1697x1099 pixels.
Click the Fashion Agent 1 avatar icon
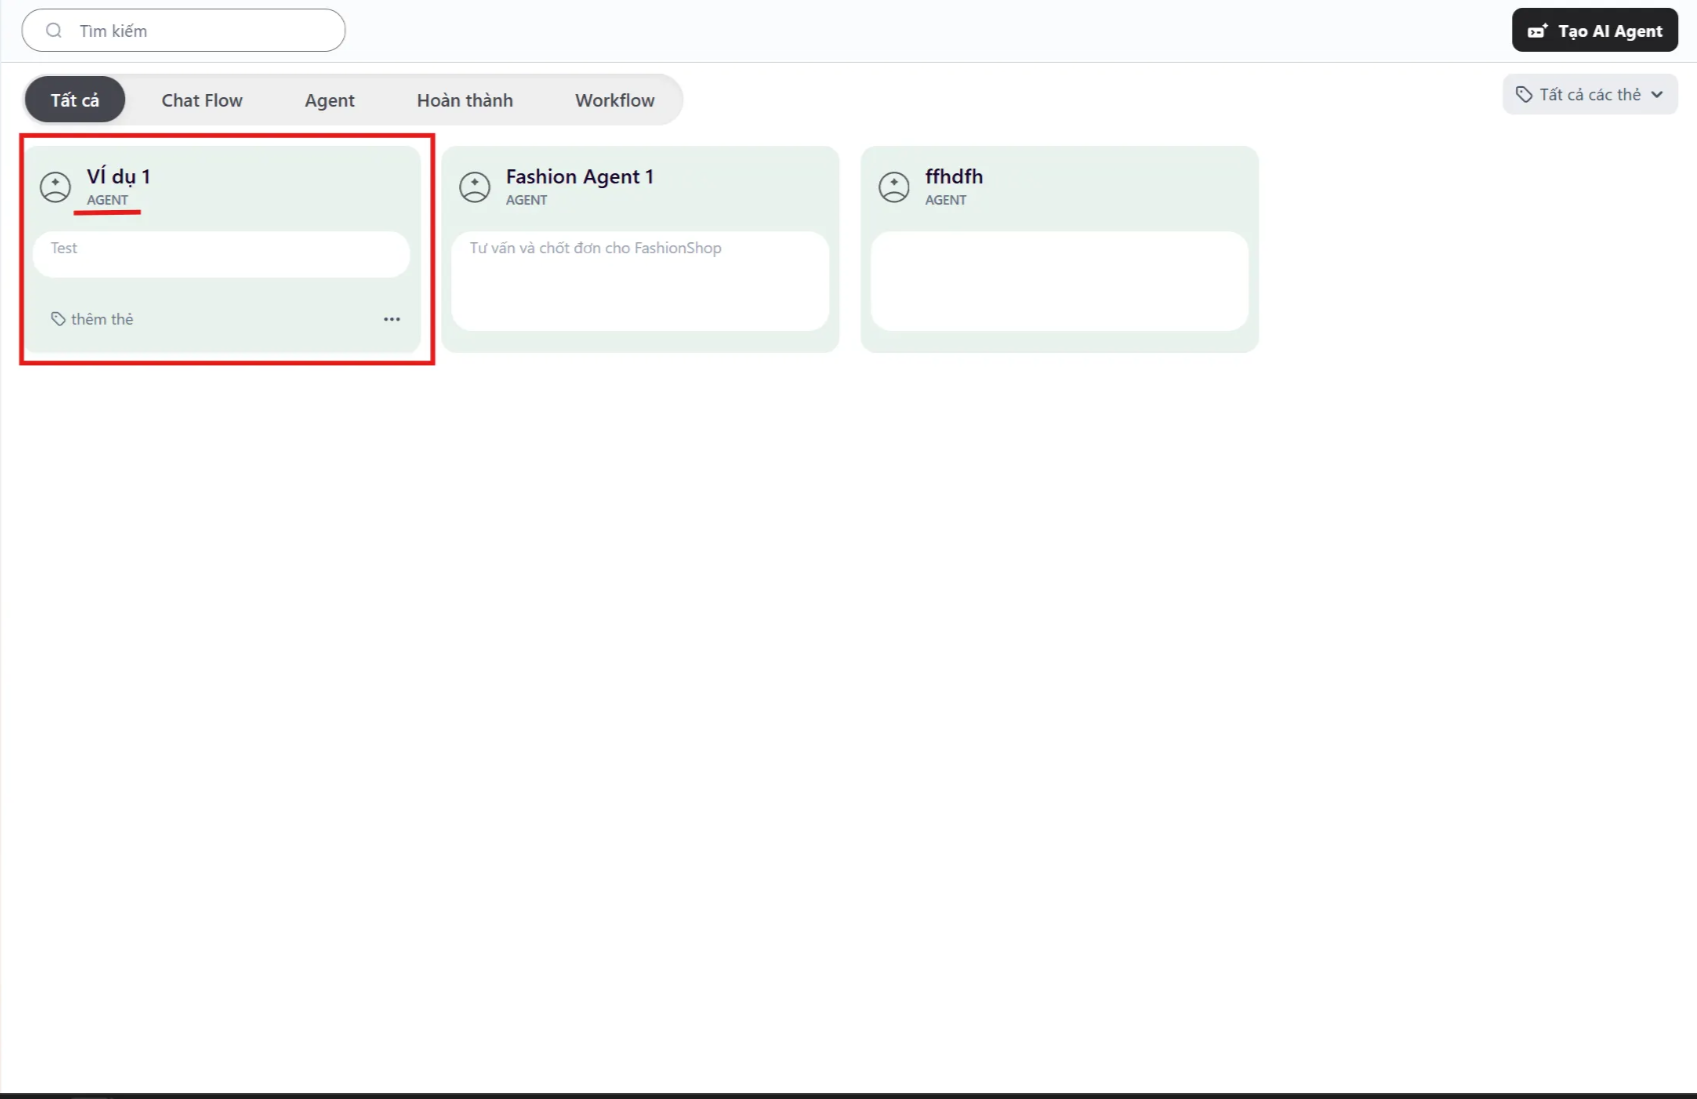(x=474, y=187)
